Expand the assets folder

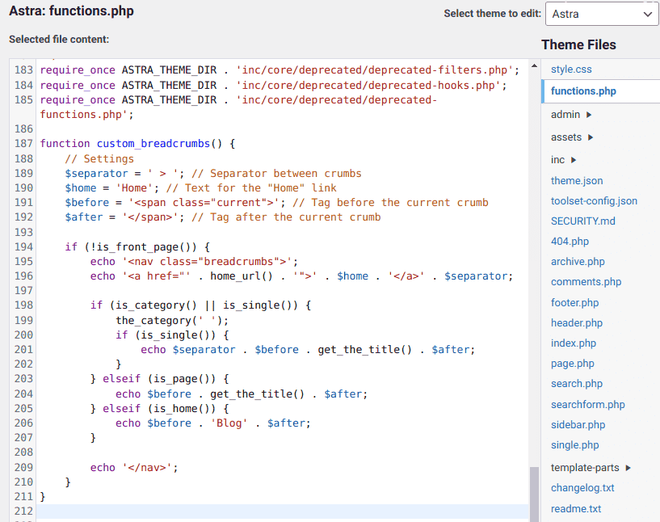point(572,137)
